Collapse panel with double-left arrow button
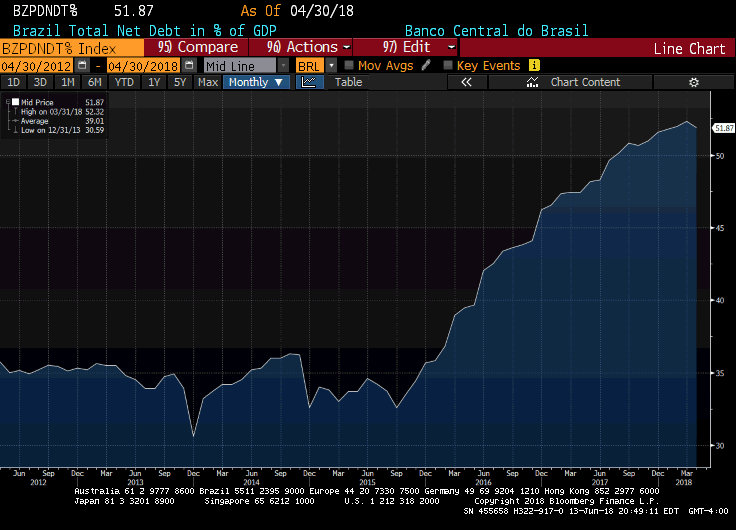The height and width of the screenshot is (530, 736). click(x=466, y=82)
